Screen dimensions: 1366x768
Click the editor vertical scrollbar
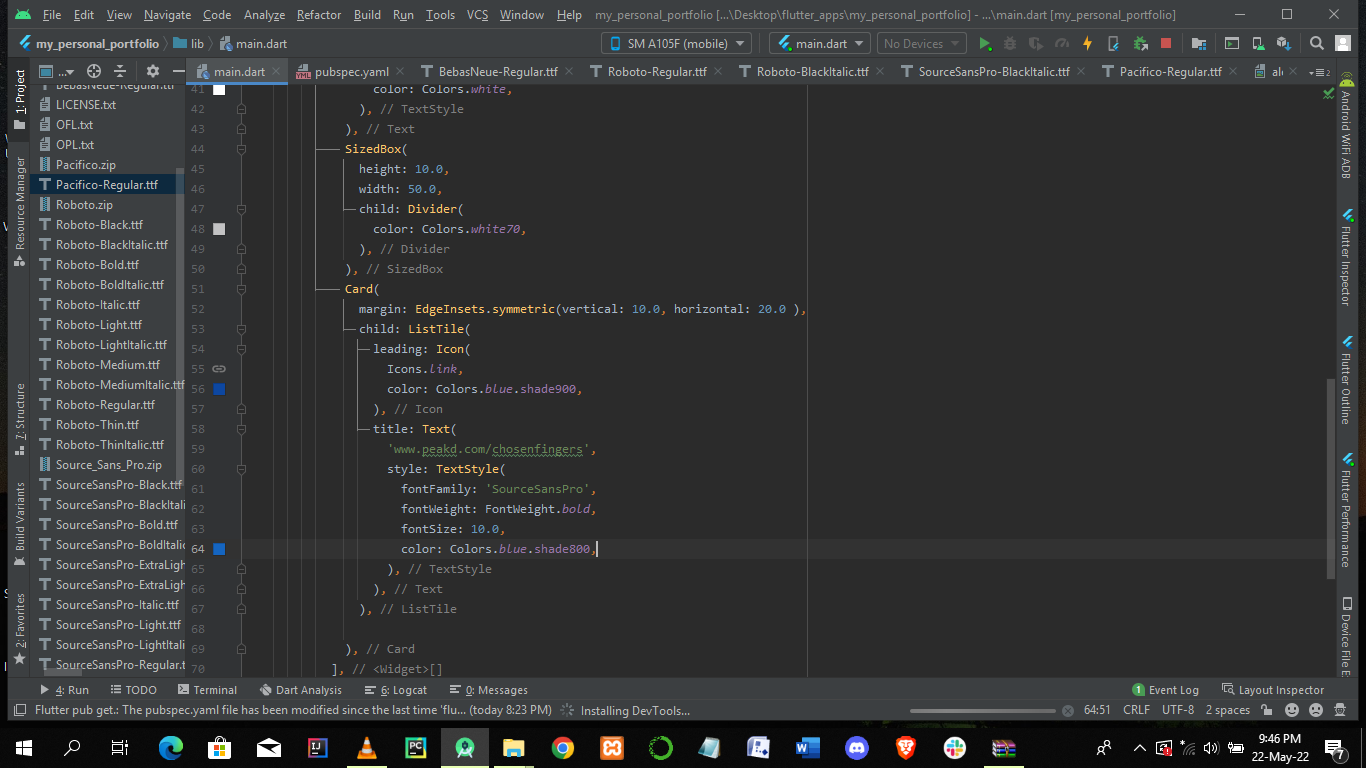tap(1331, 478)
